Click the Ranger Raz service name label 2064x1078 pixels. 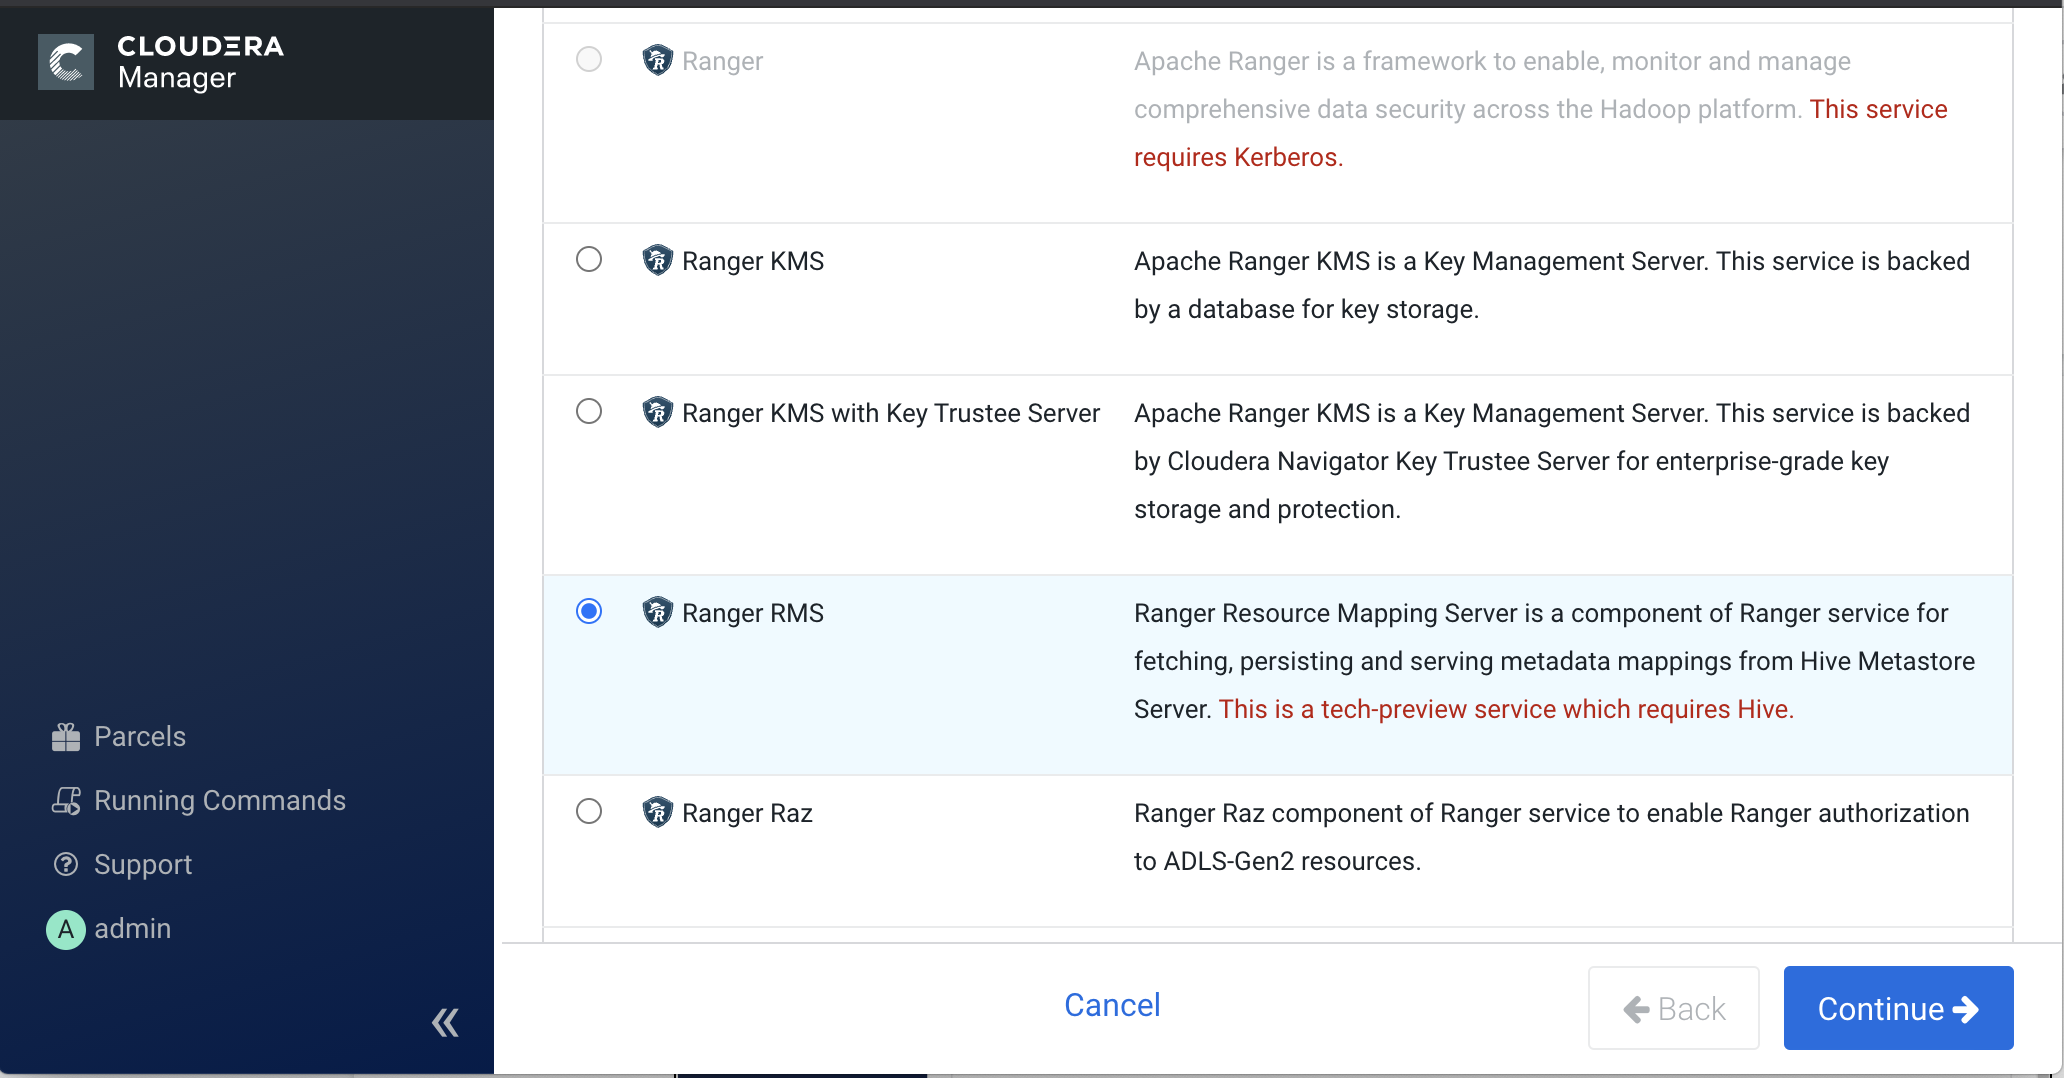[747, 813]
